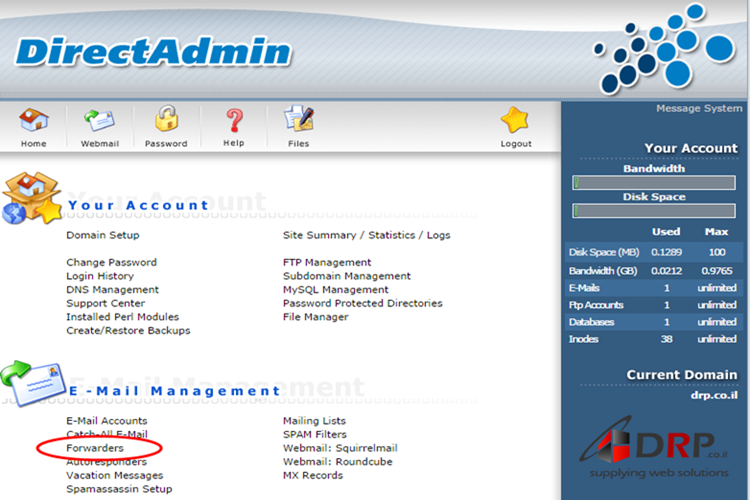Click the Logout star icon
Image resolution: width=750 pixels, height=500 pixels.
coord(515,121)
